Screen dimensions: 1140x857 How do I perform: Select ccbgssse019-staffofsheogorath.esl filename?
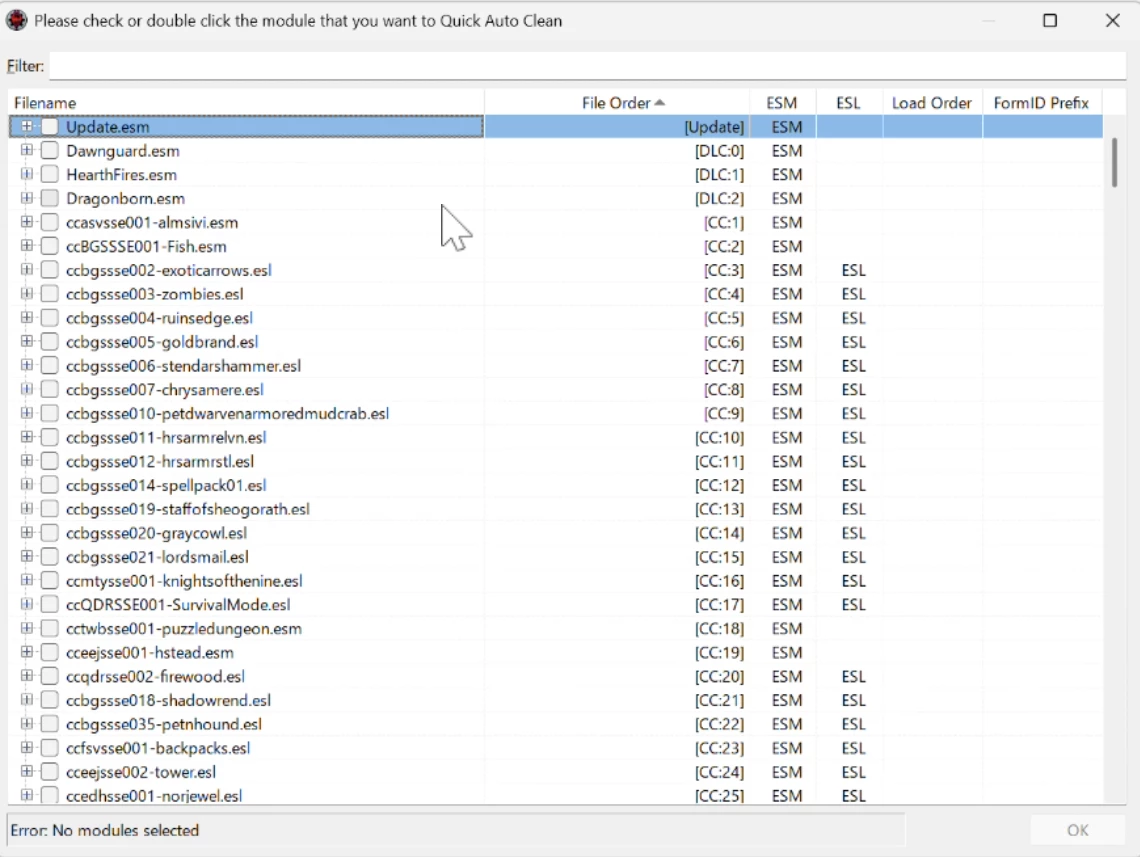(x=188, y=510)
